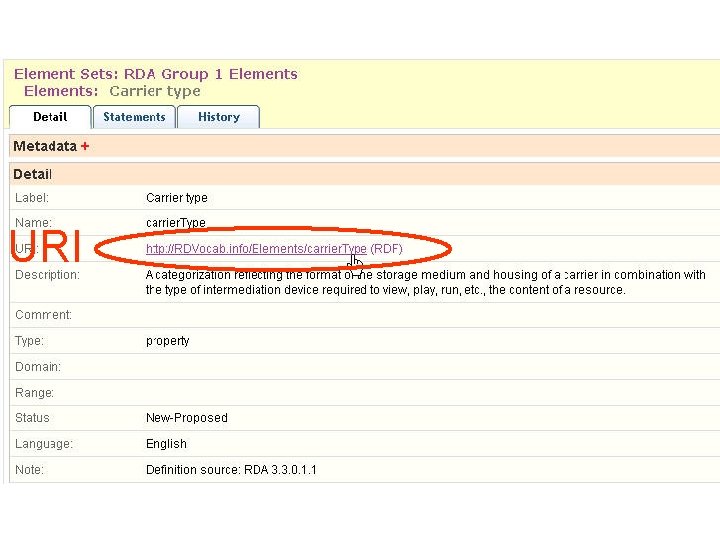Select the Name value 'carrierType'

176,223
